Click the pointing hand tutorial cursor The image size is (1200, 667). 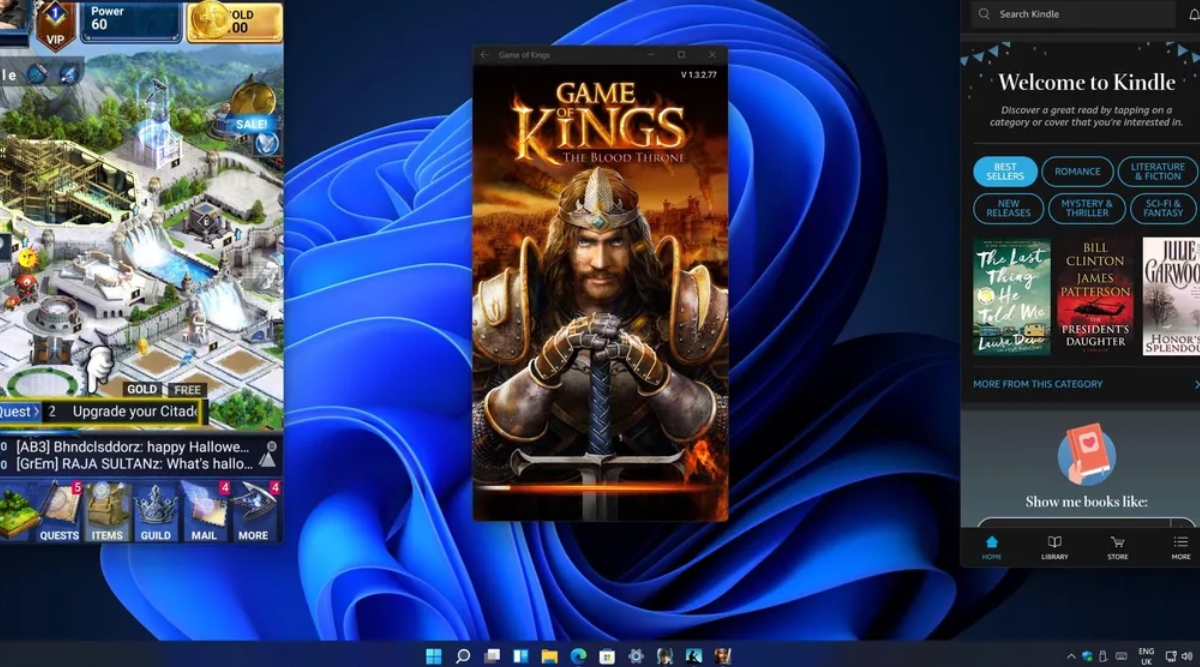pos(97,368)
